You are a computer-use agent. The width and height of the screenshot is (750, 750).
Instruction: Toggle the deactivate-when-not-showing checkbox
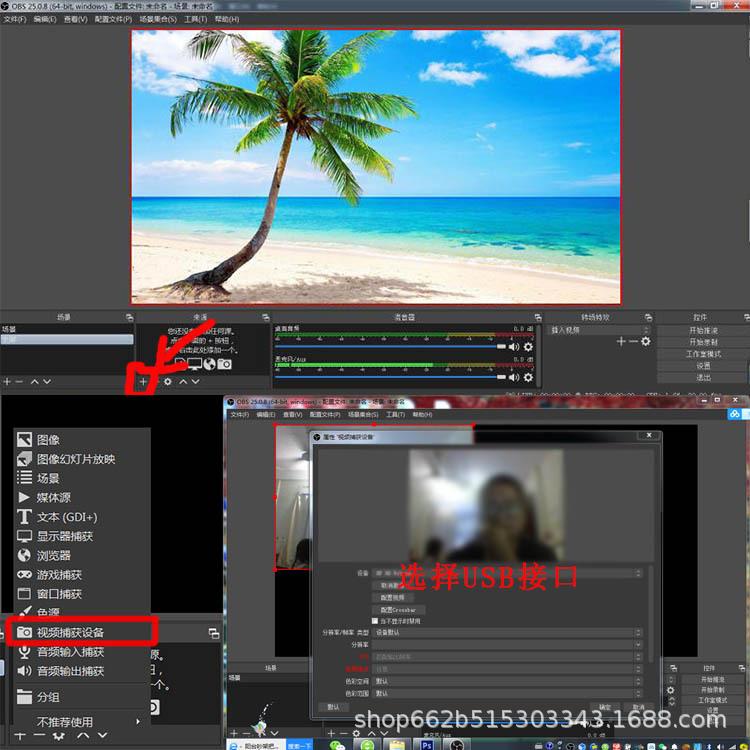pos(375,621)
